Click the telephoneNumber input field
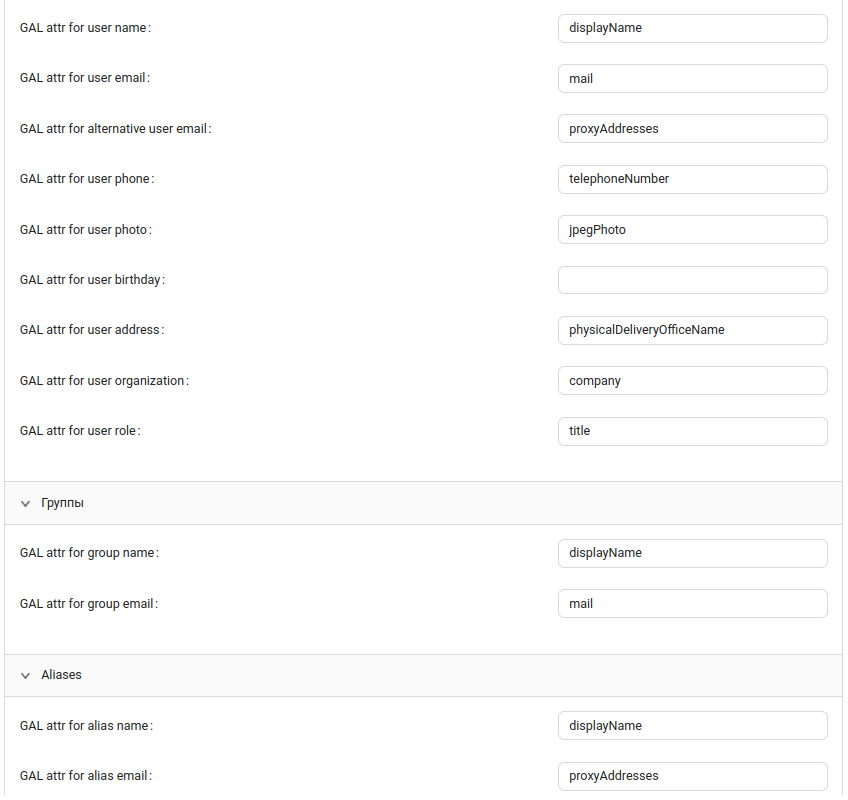 coord(692,179)
